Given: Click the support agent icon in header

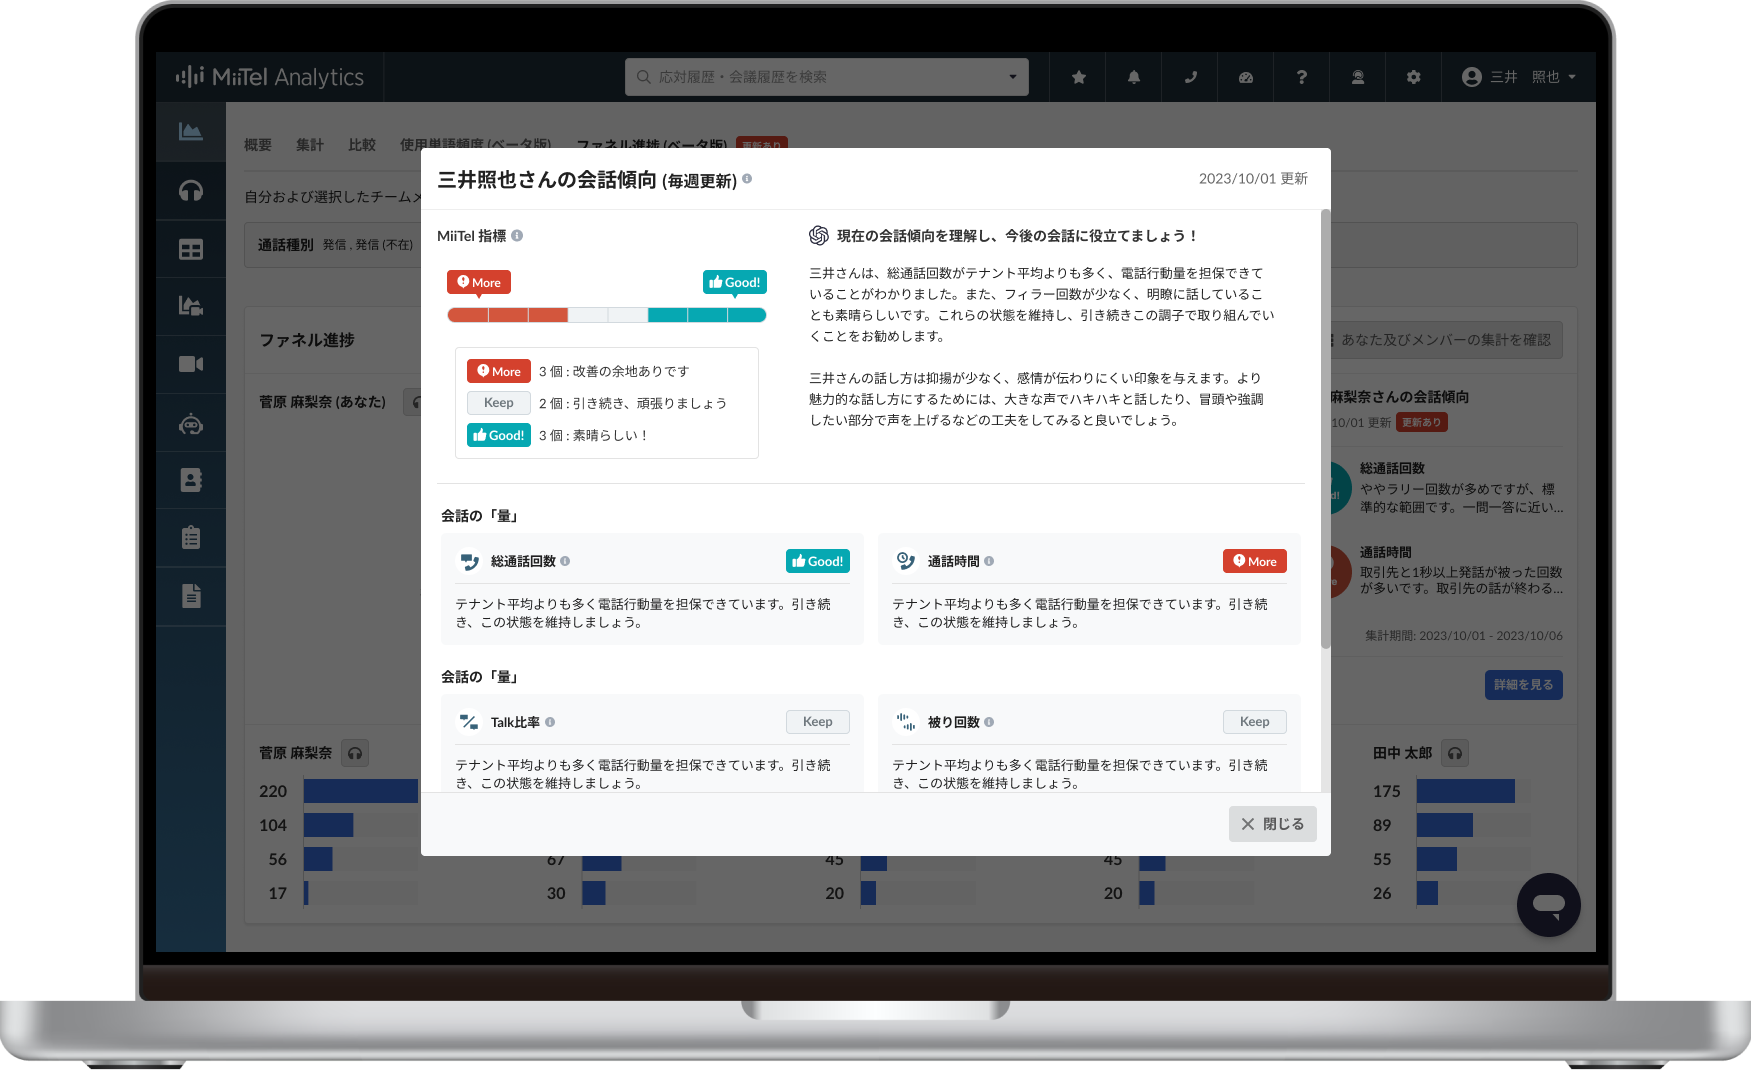Looking at the screenshot, I should tap(1358, 77).
